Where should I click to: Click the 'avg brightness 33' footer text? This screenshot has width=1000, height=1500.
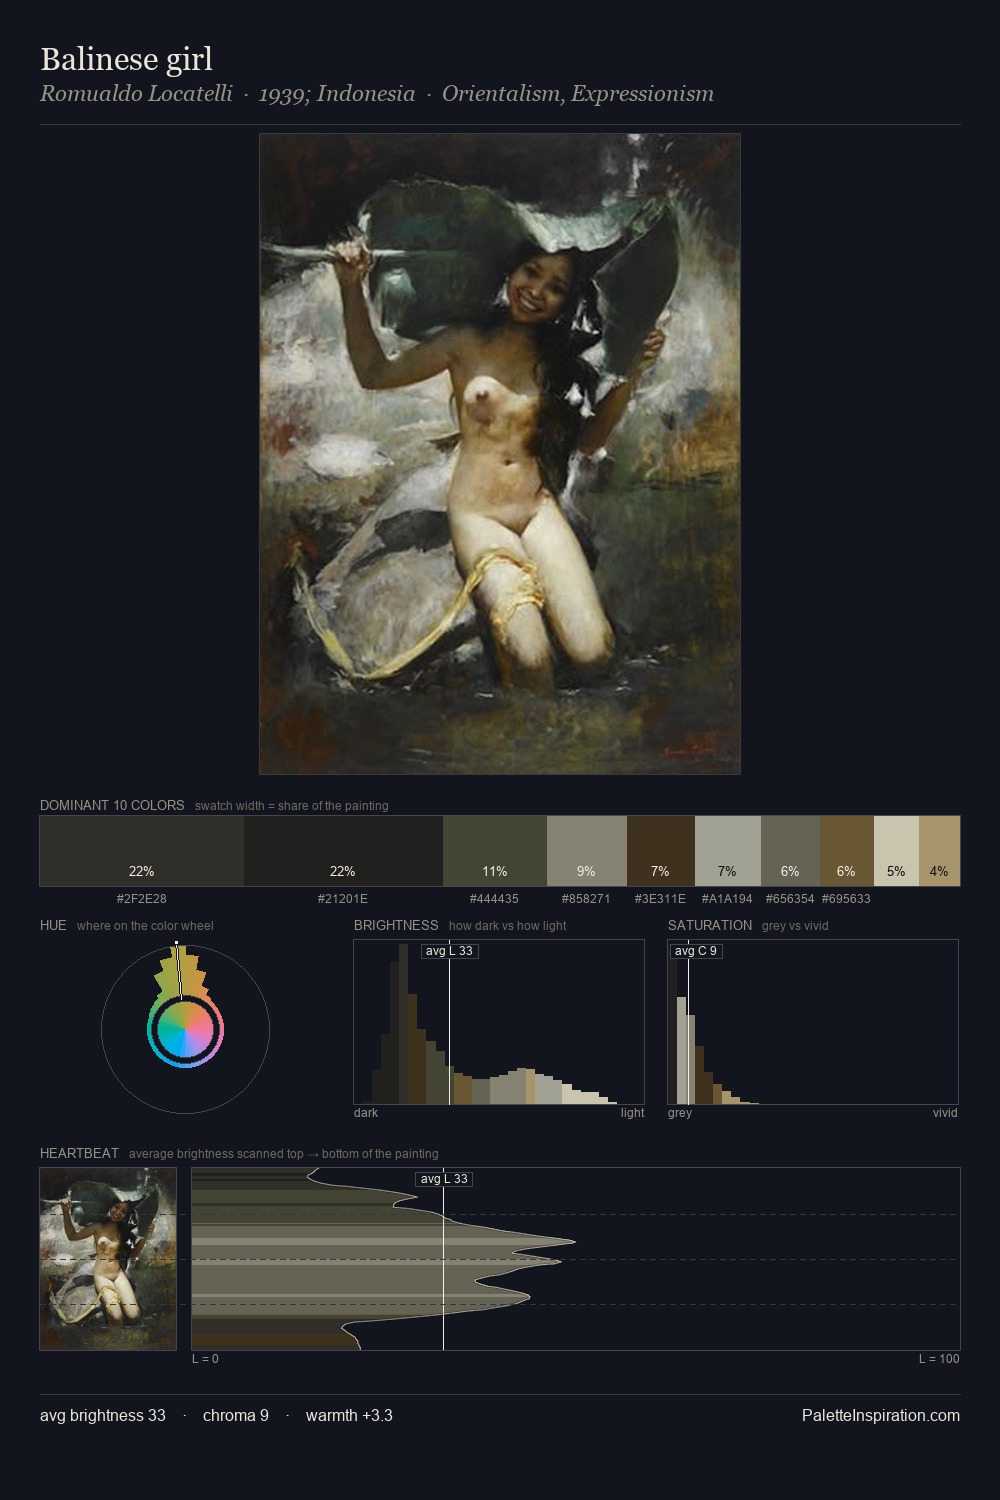tap(103, 1415)
